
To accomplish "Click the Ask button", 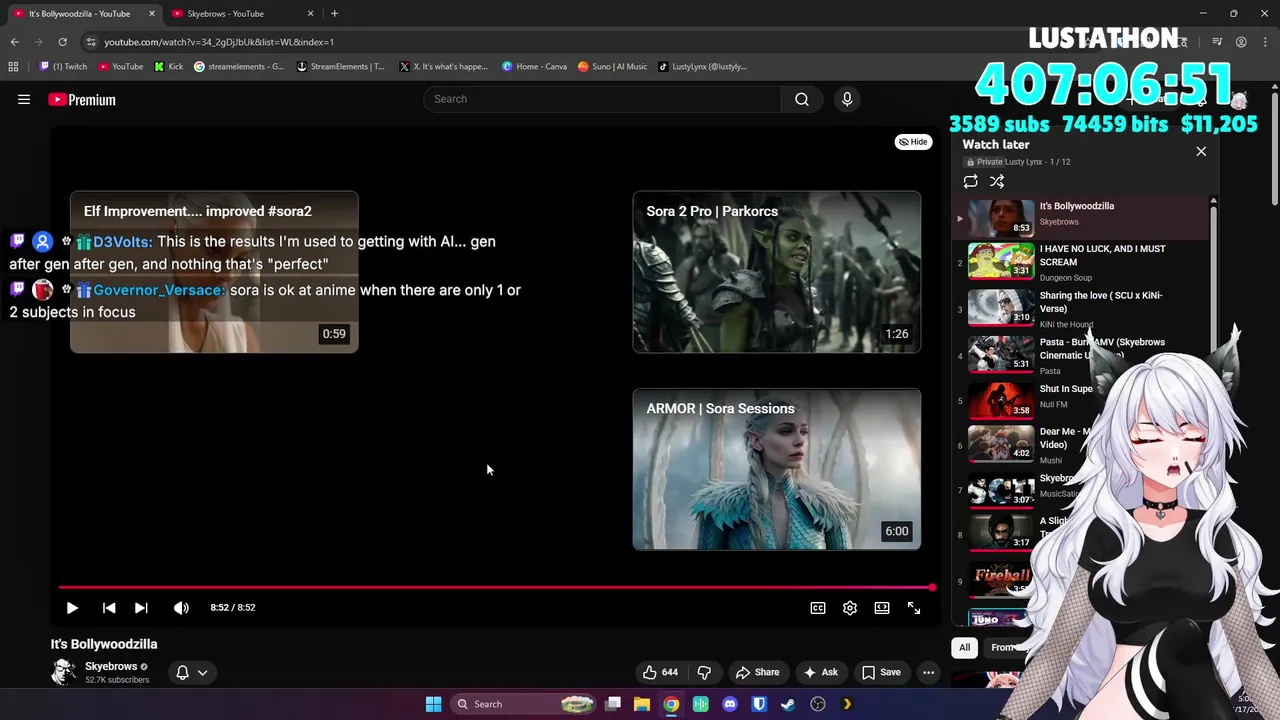I will coord(821,672).
